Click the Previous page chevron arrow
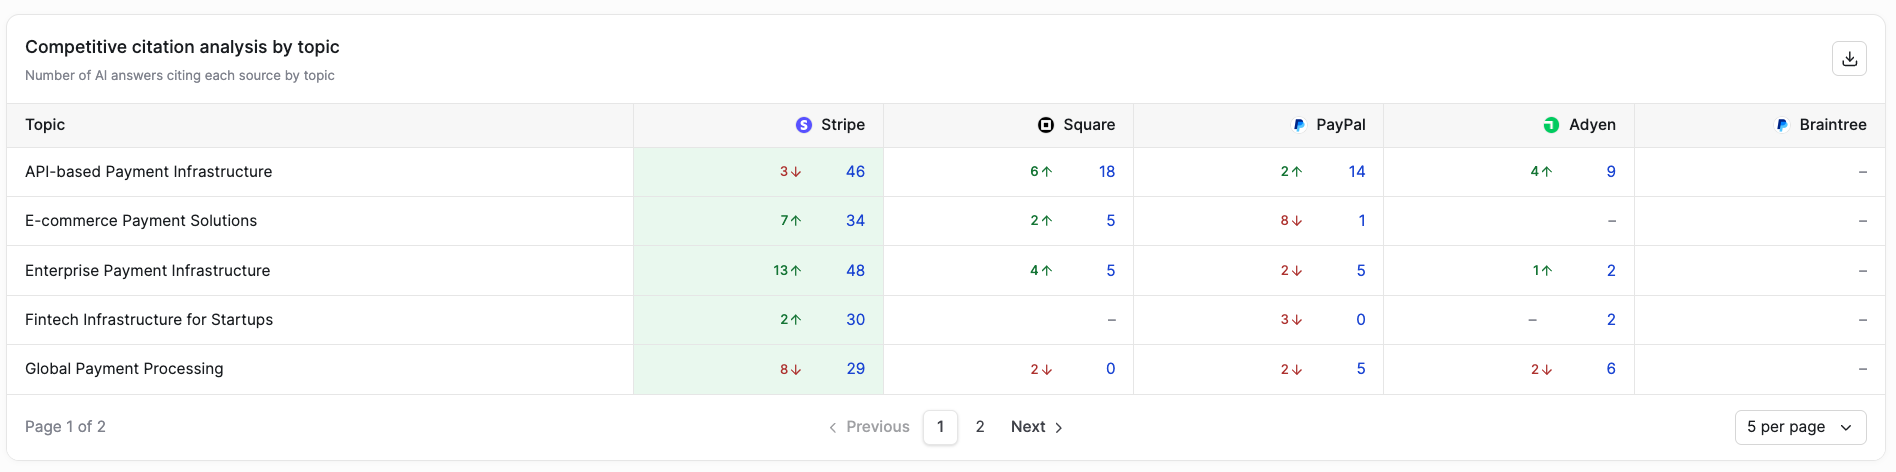 (x=833, y=427)
